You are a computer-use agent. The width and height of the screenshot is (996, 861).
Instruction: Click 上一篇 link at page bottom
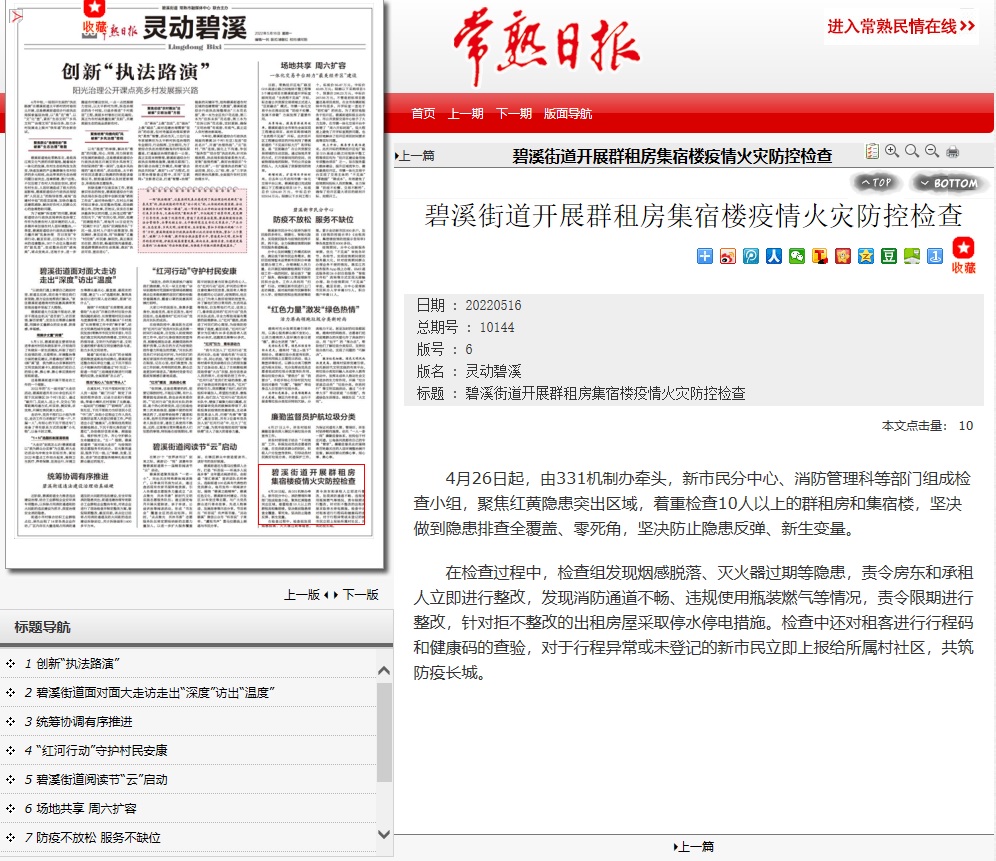[x=694, y=846]
